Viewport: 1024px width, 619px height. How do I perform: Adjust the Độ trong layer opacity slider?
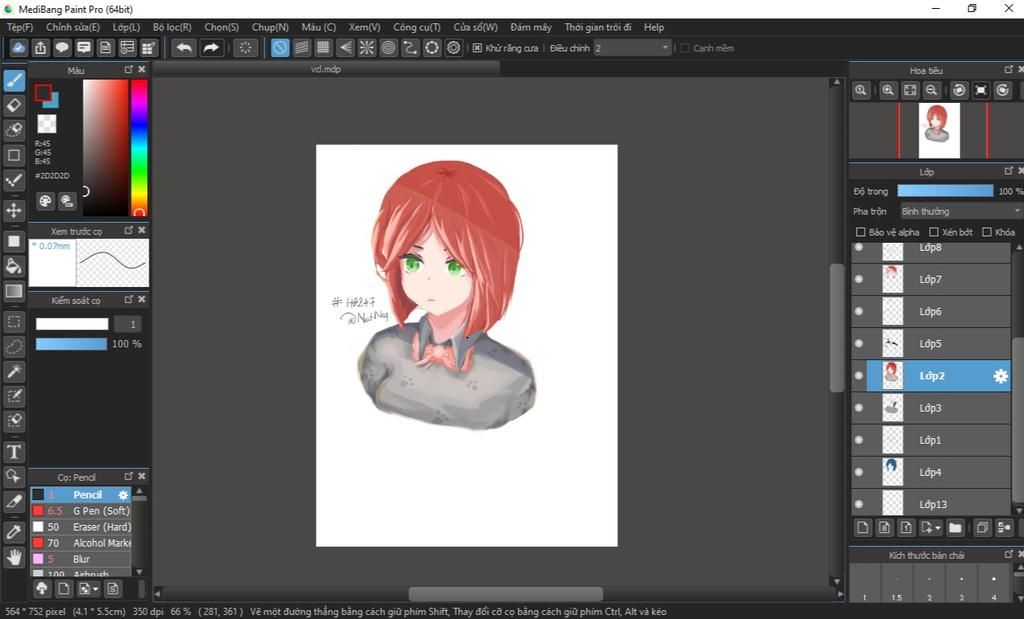click(945, 191)
